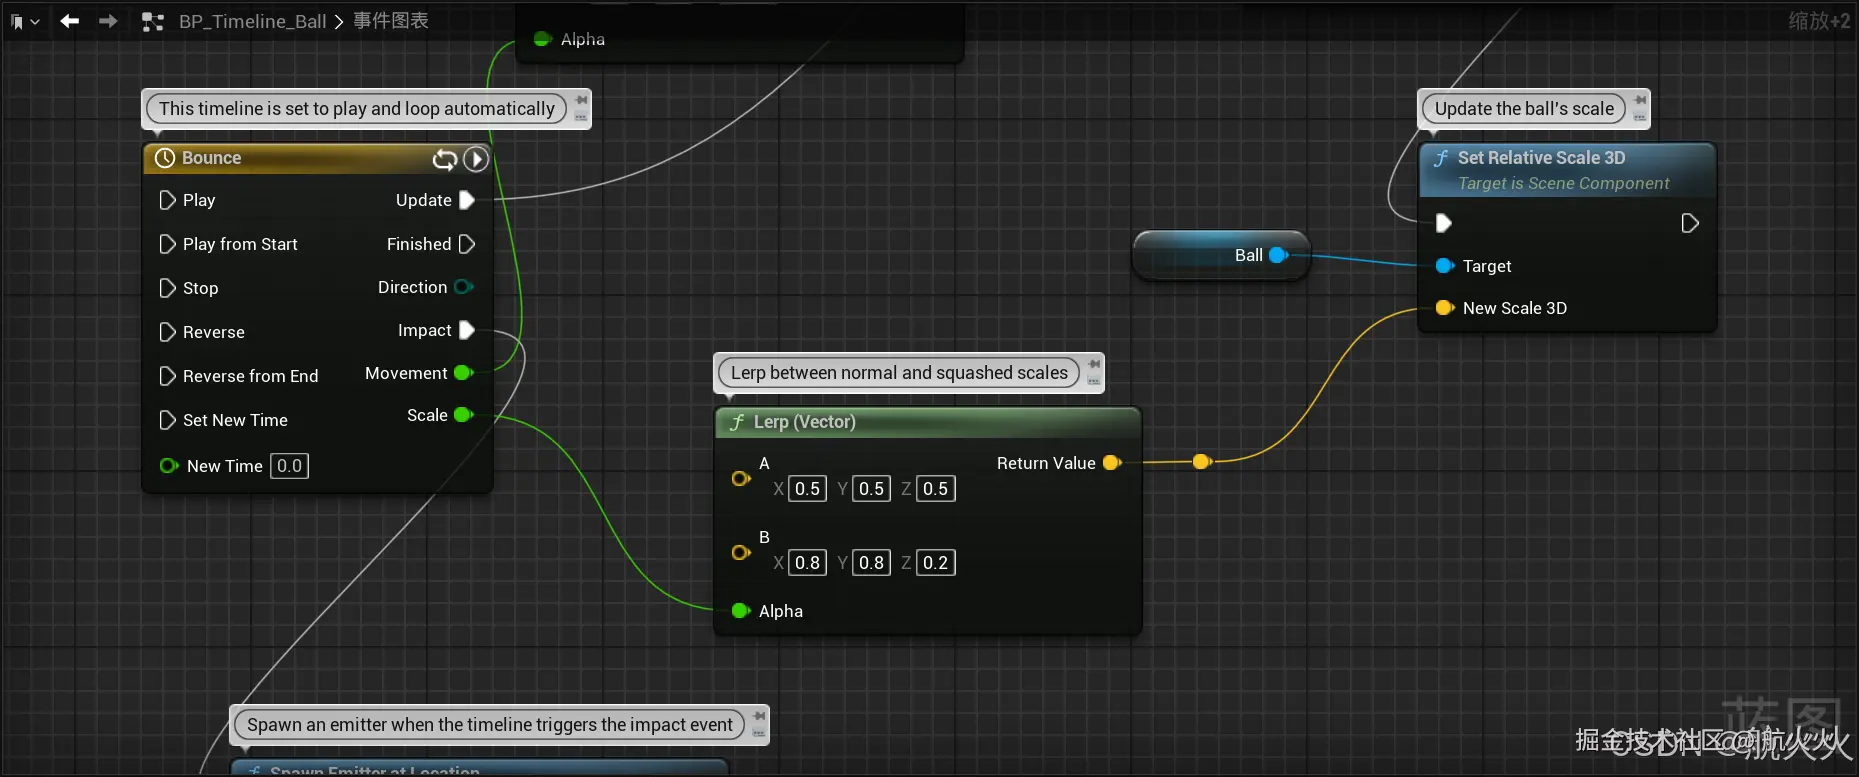Click the Impact exec output pin
The image size is (1859, 777).
coord(467,330)
